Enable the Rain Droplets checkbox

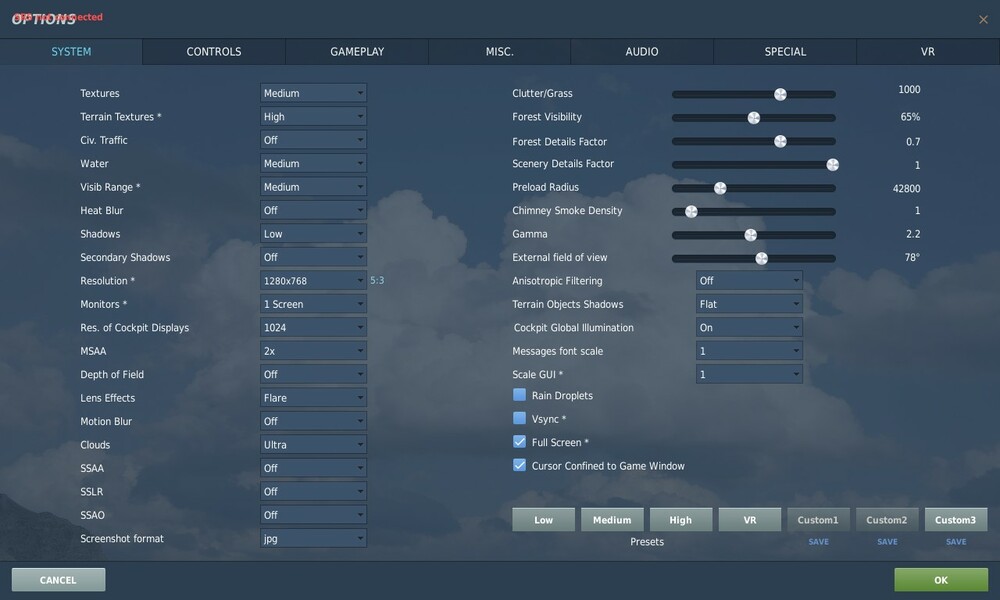click(519, 395)
